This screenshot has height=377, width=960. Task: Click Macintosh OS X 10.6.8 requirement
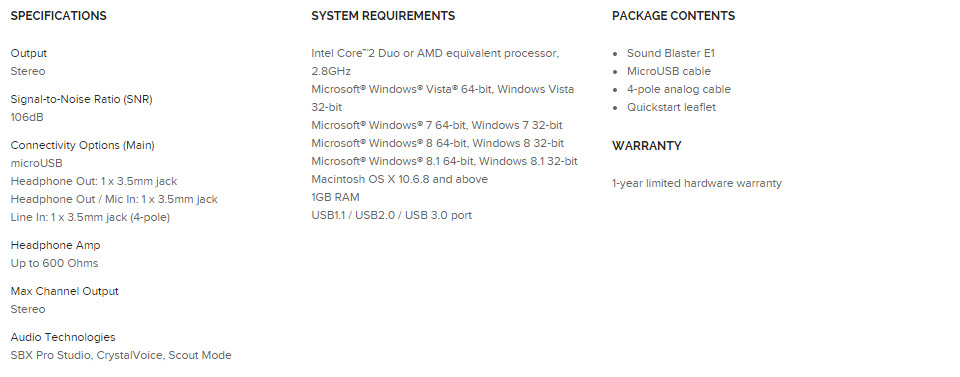(400, 179)
